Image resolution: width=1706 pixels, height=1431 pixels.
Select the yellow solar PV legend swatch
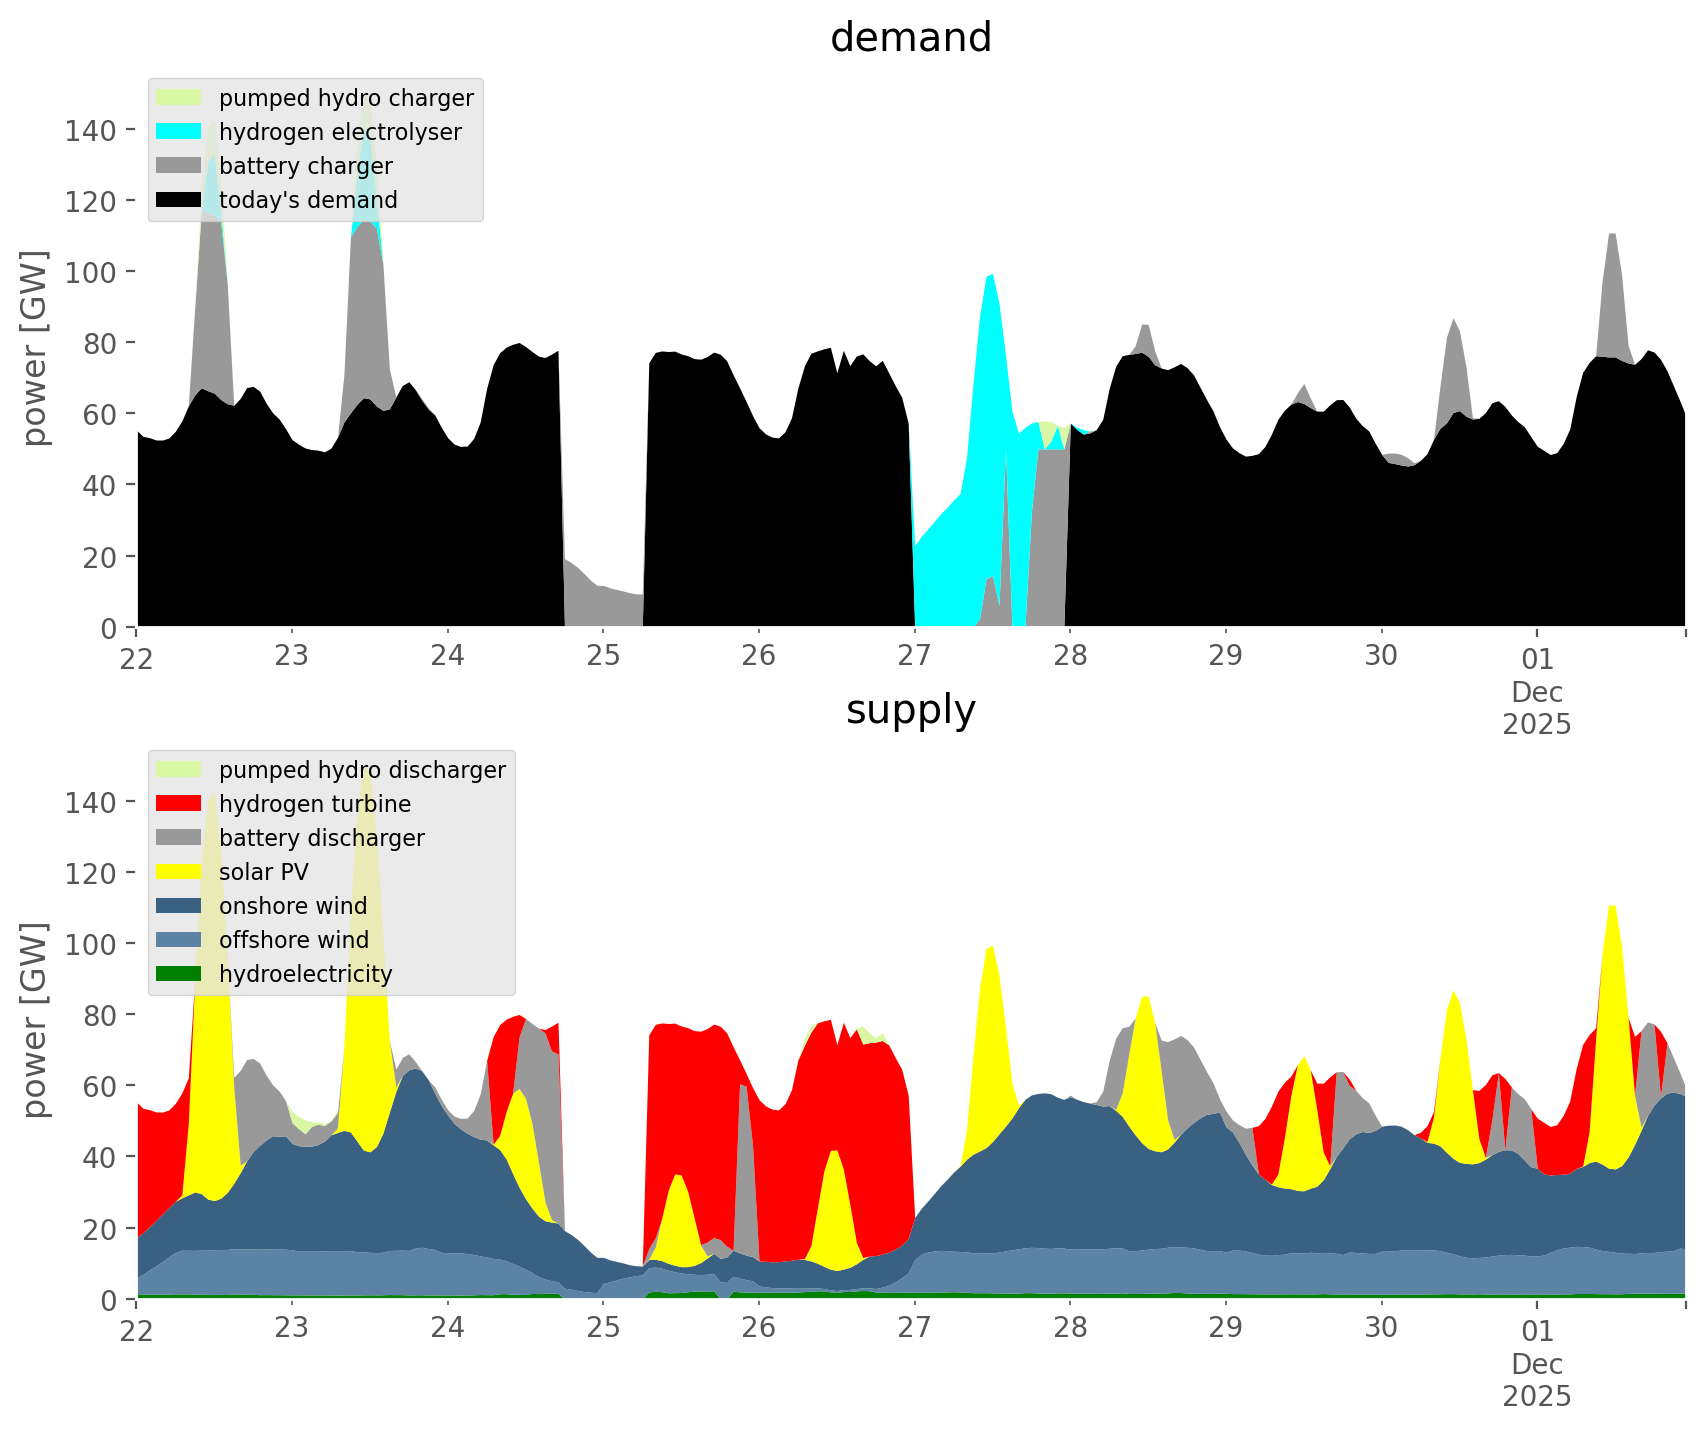[179, 872]
